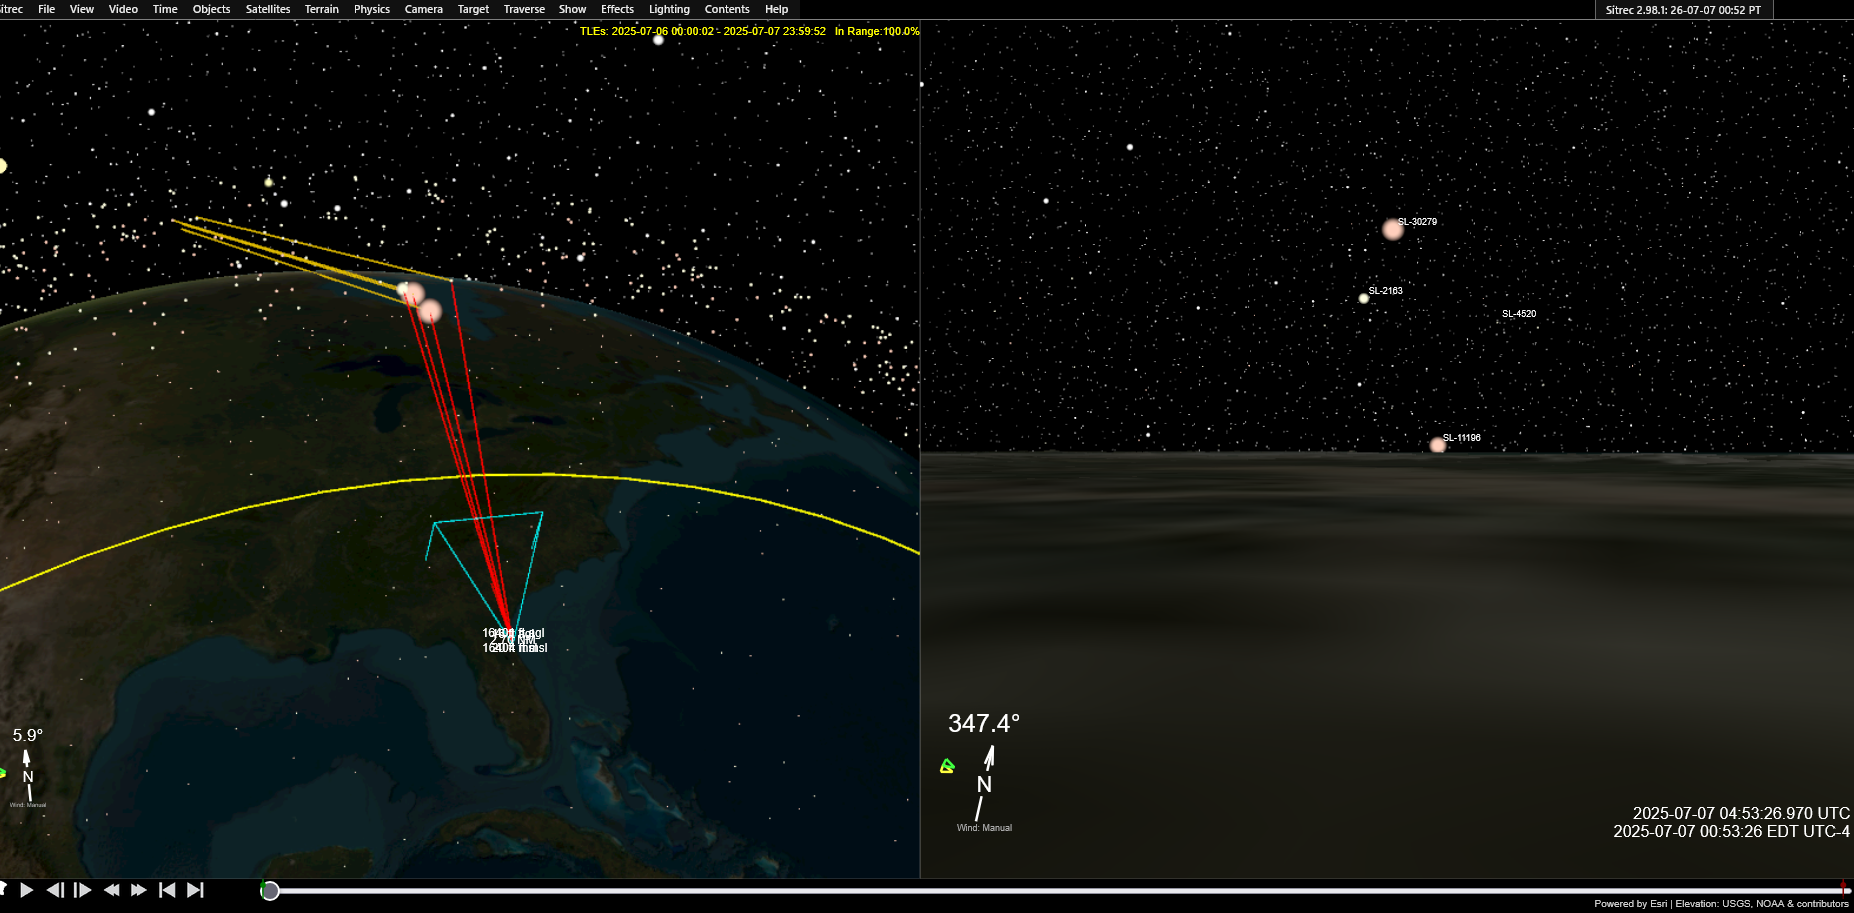
Task: Open the File menu
Action: (x=46, y=9)
